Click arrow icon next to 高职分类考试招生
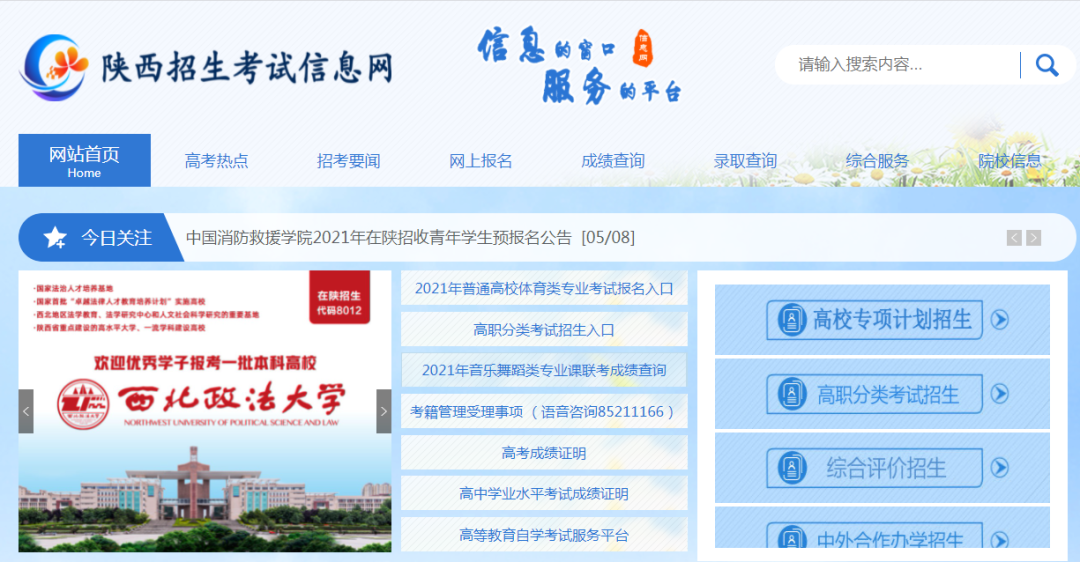Screen dimensions: 1080x562 coord(999,394)
